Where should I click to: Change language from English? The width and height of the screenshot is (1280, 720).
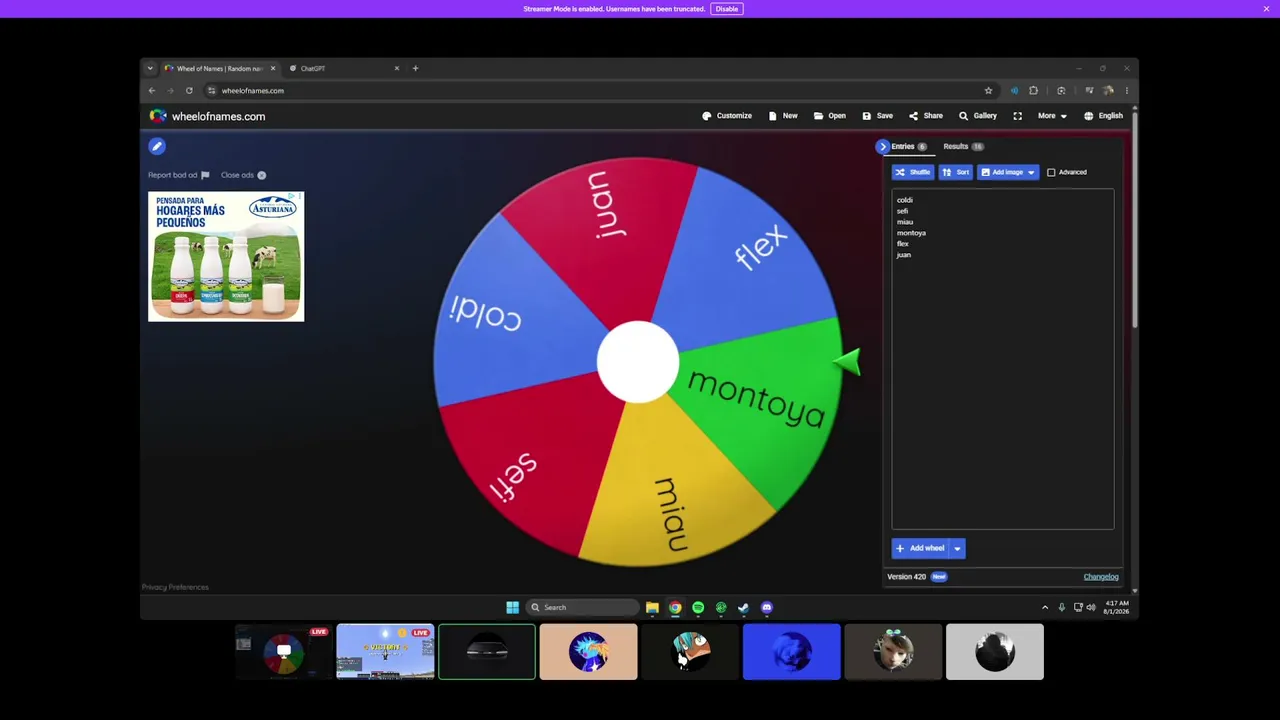click(1103, 116)
